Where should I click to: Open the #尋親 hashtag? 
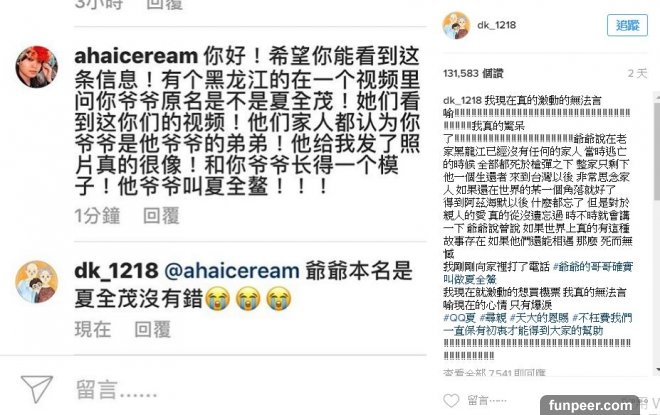(x=493, y=318)
